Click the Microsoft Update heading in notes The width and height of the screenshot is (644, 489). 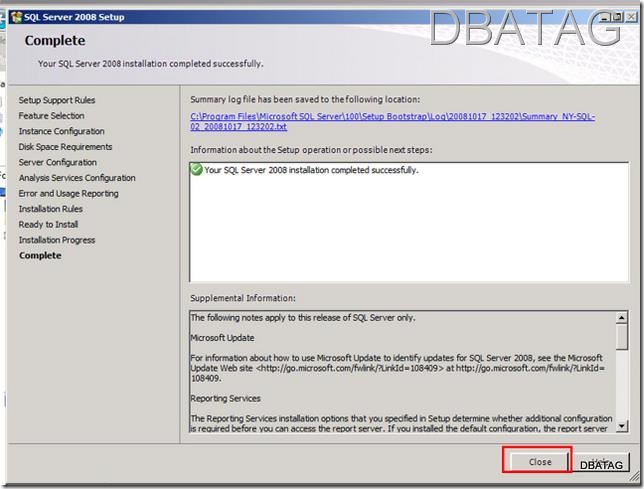pos(222,338)
